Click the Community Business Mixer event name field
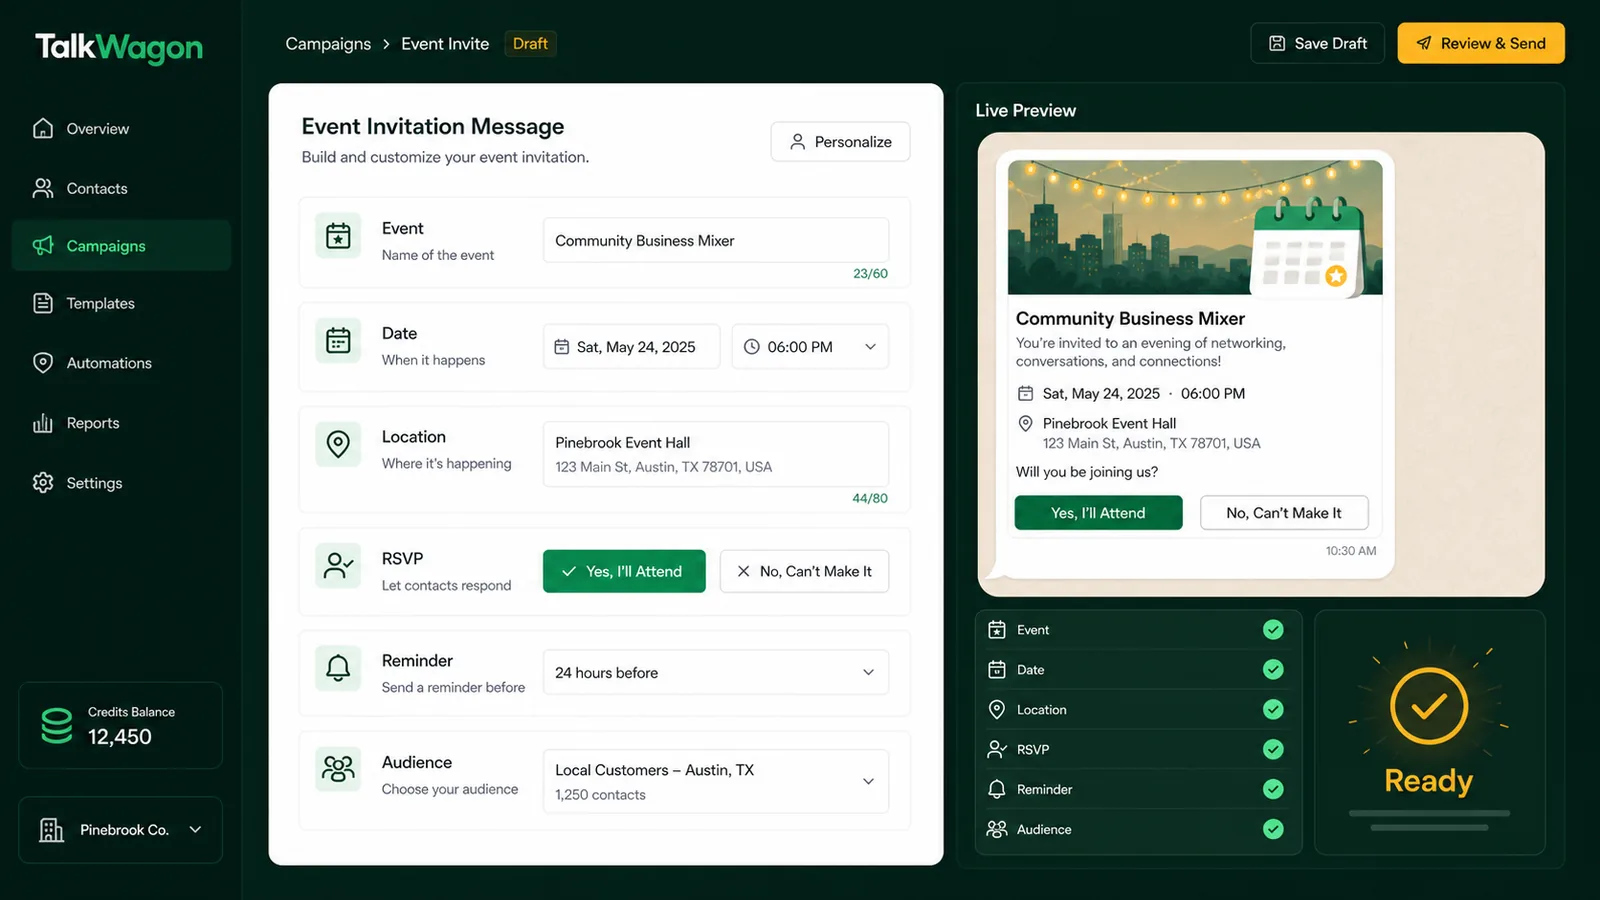This screenshot has height=900, width=1600. [716, 240]
